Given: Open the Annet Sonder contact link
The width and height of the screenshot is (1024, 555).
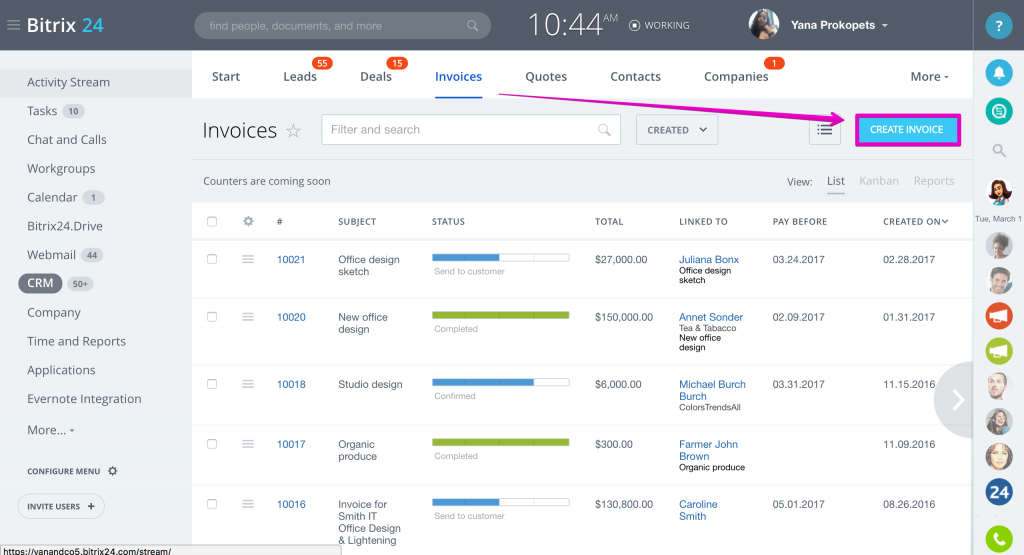Looking at the screenshot, I should tap(711, 317).
